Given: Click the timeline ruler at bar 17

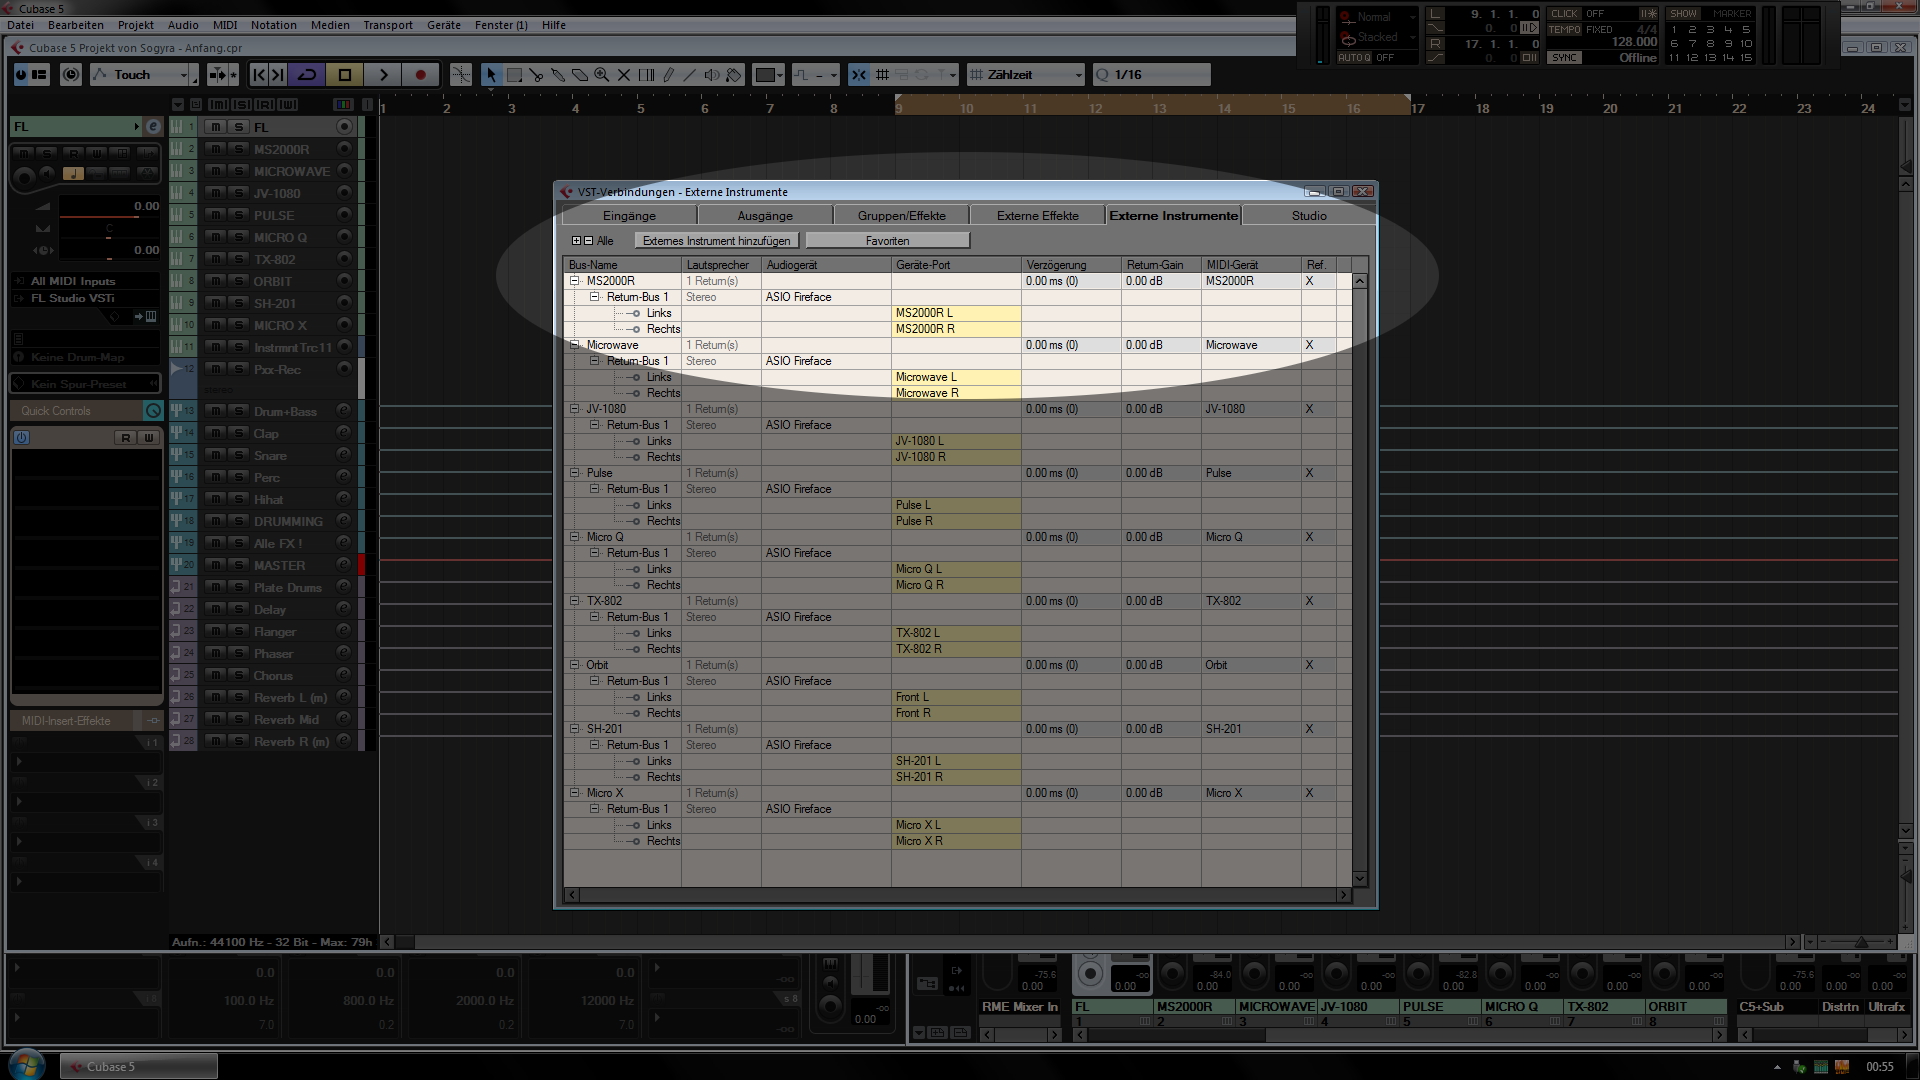Looking at the screenshot, I should [1418, 108].
